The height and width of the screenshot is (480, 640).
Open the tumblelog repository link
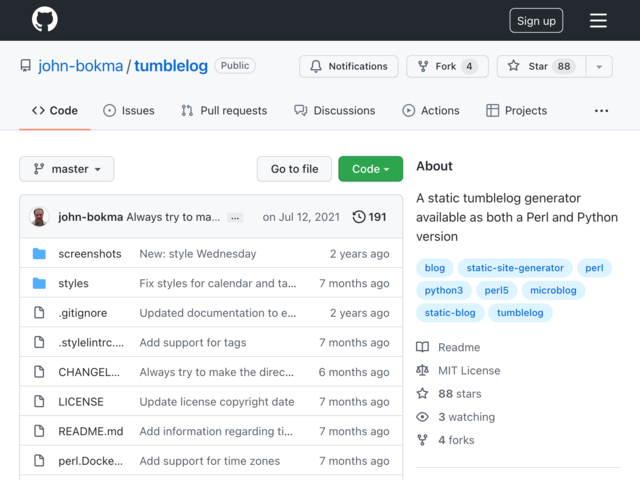(171, 66)
